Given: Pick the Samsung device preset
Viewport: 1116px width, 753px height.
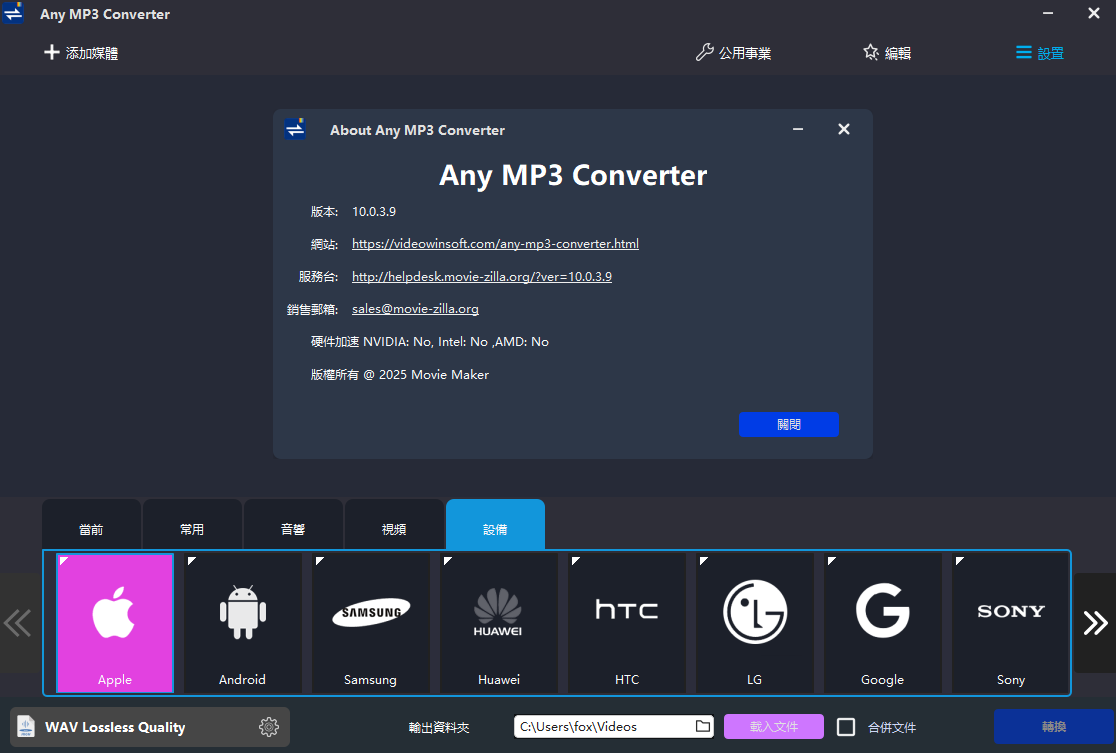Looking at the screenshot, I should tap(371, 622).
